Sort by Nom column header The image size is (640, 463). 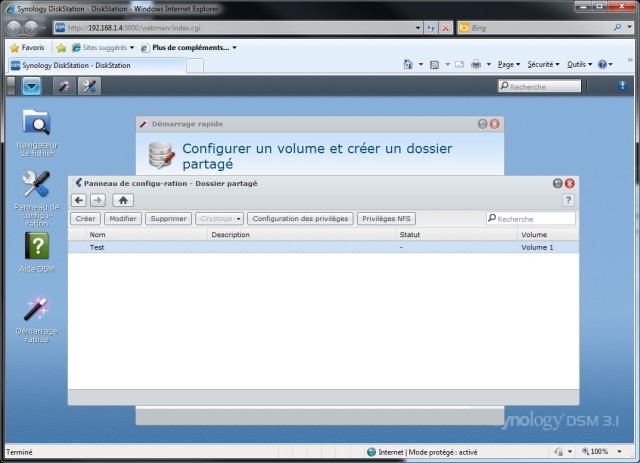[x=147, y=235]
